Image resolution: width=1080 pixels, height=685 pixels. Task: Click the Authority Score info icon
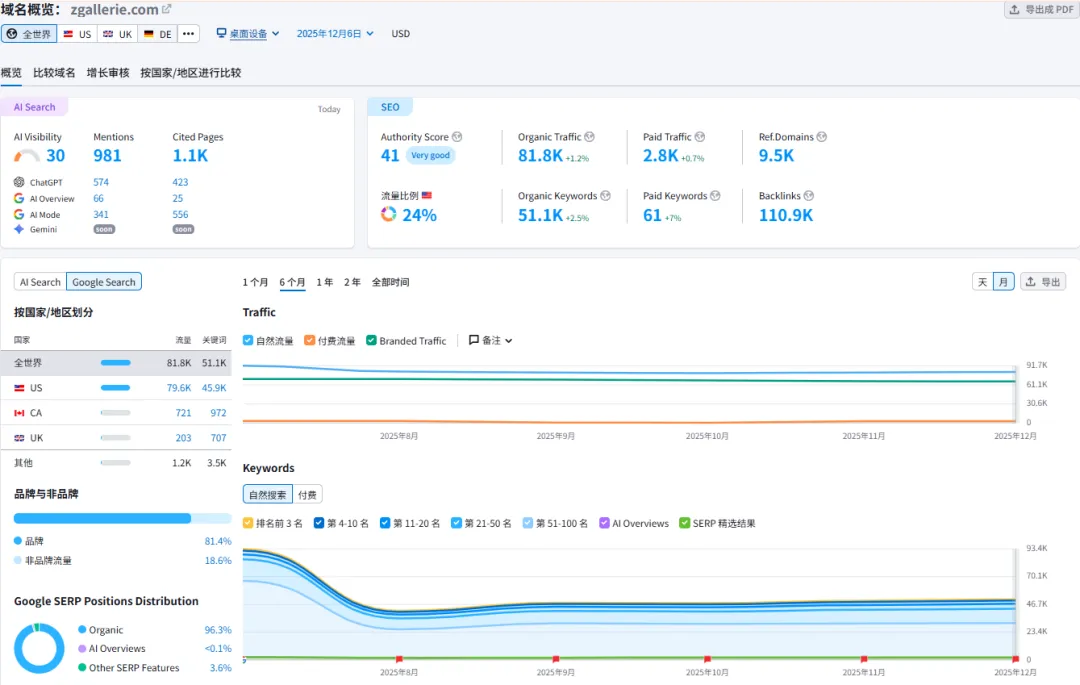457,137
